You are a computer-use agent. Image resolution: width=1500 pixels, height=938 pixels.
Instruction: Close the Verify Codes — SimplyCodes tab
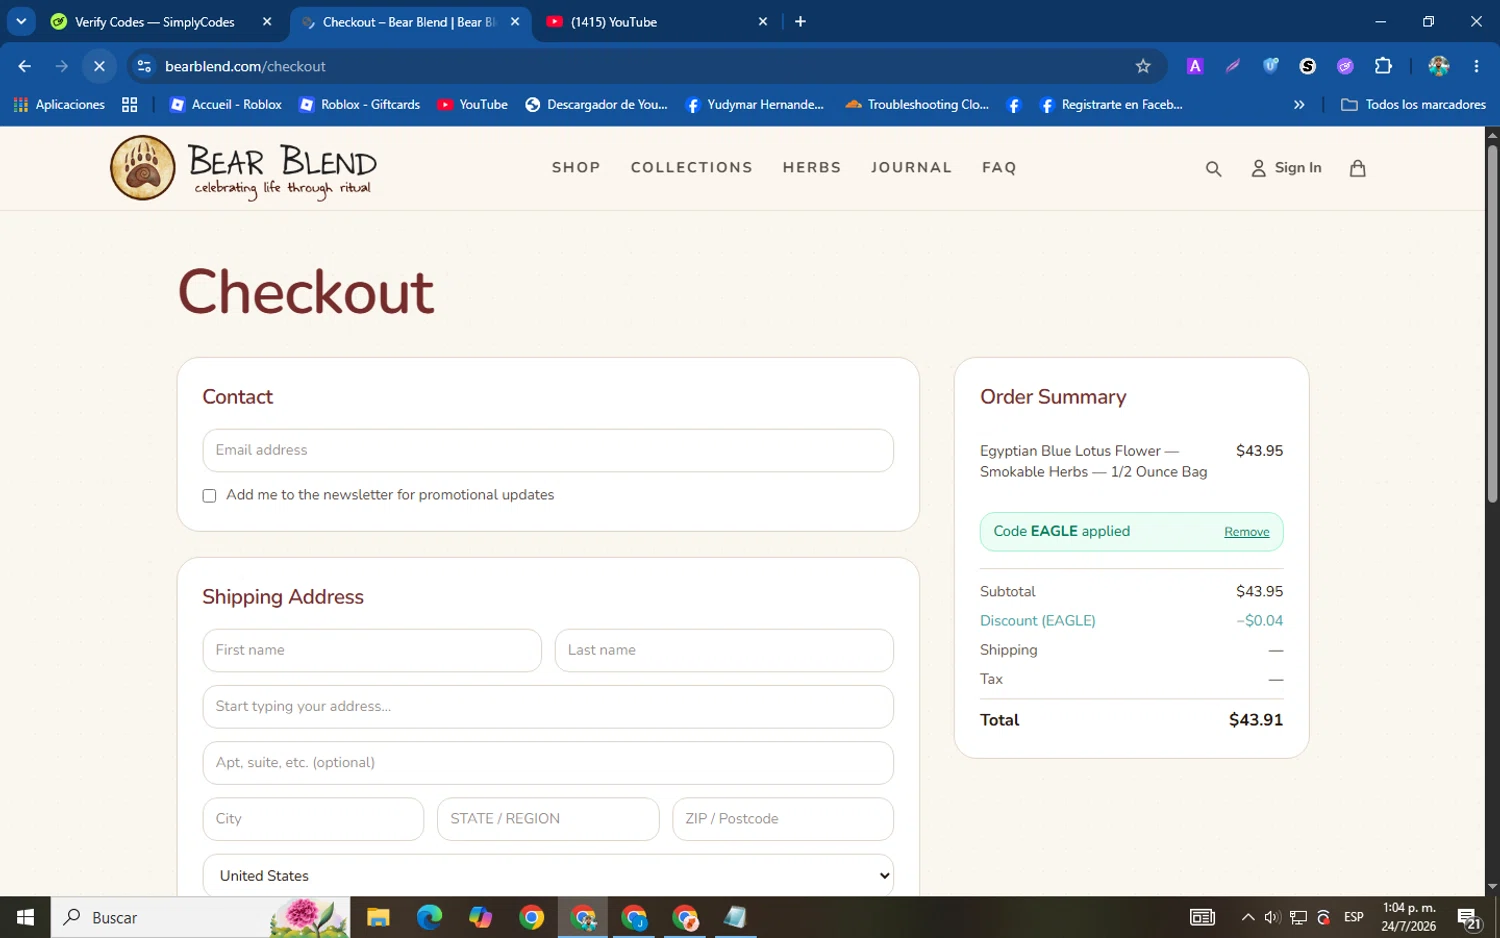pos(267,21)
